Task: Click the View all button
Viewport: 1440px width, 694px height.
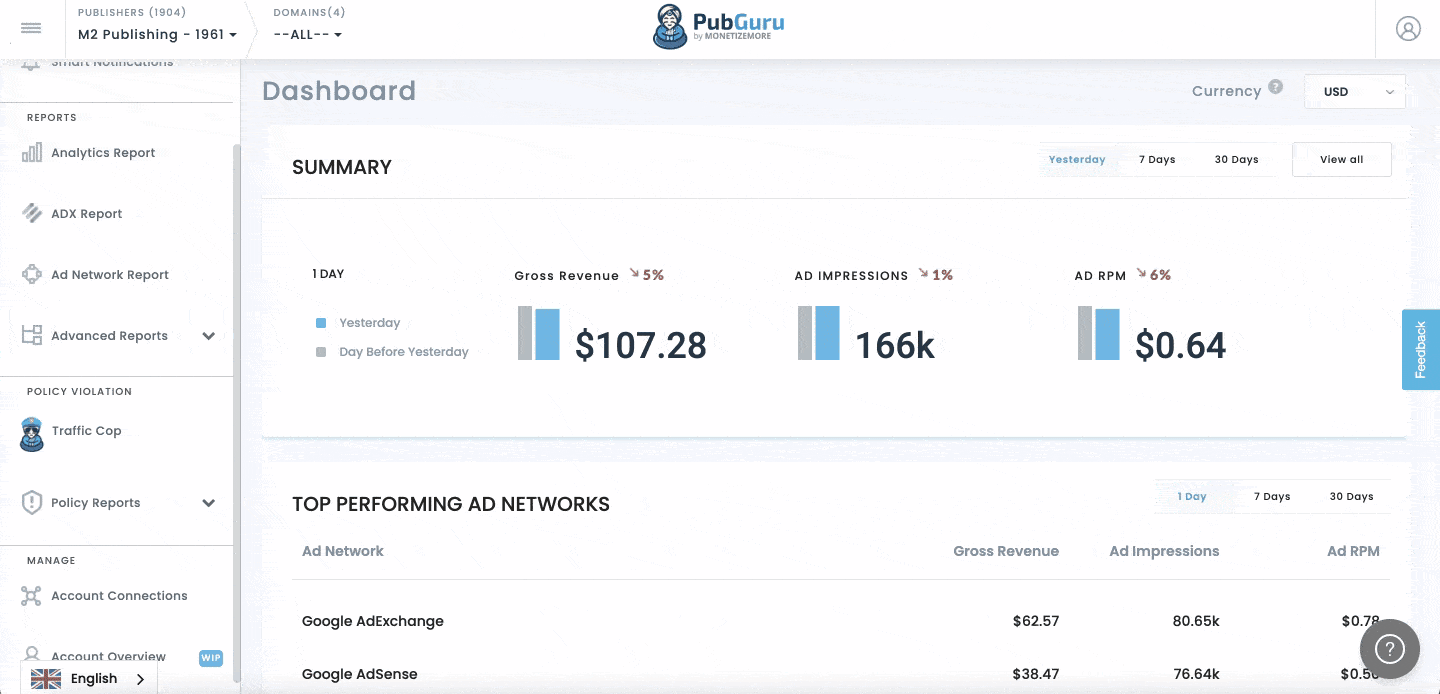Action: pyautogui.click(x=1341, y=158)
